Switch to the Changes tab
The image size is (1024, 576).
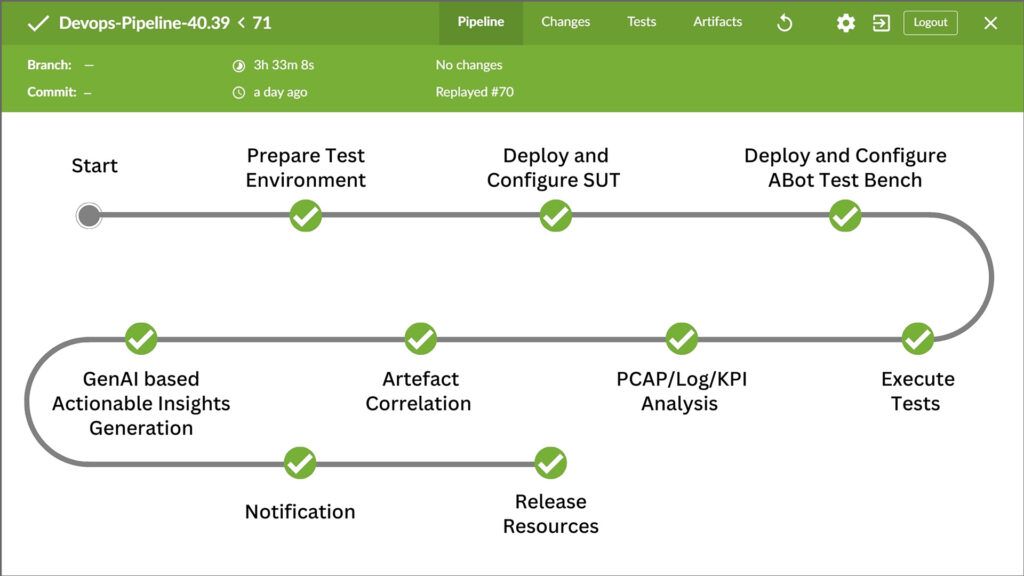point(566,22)
